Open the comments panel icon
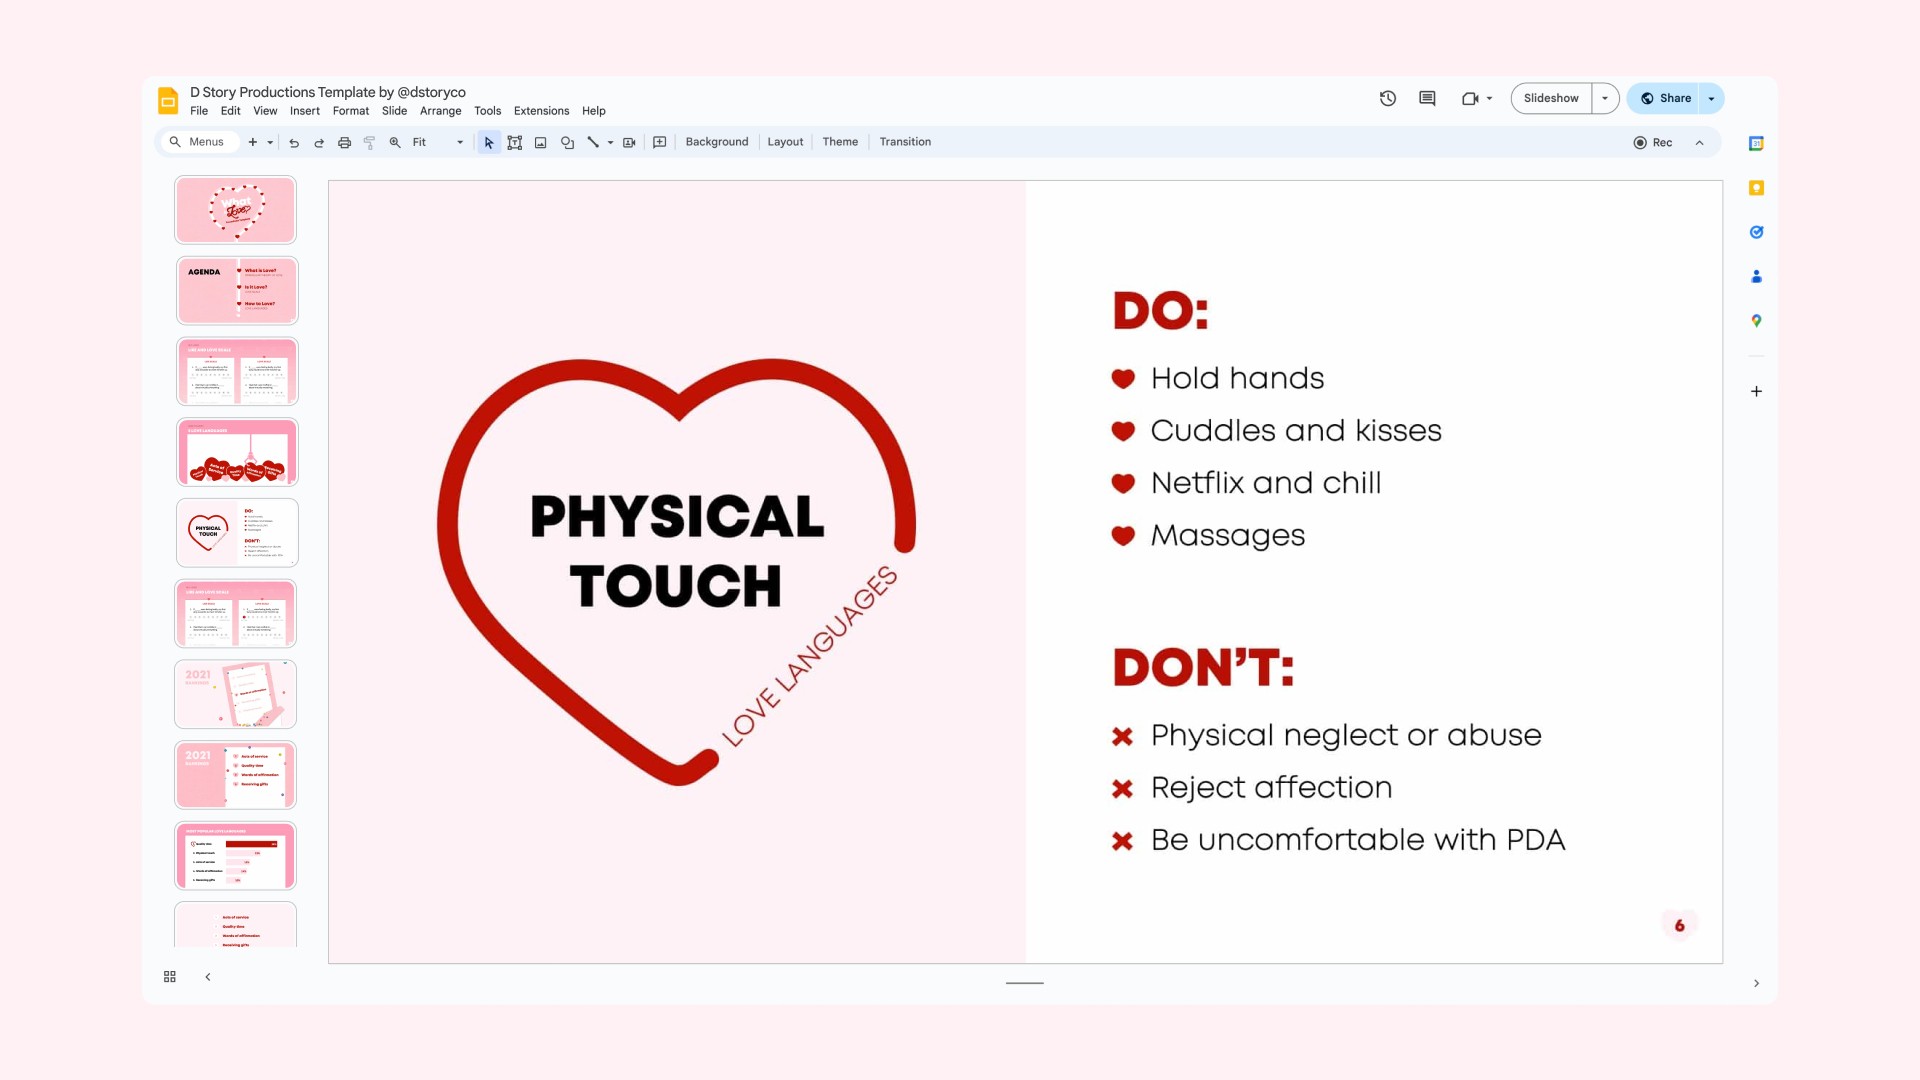Viewport: 1920px width, 1080px height. click(1427, 98)
